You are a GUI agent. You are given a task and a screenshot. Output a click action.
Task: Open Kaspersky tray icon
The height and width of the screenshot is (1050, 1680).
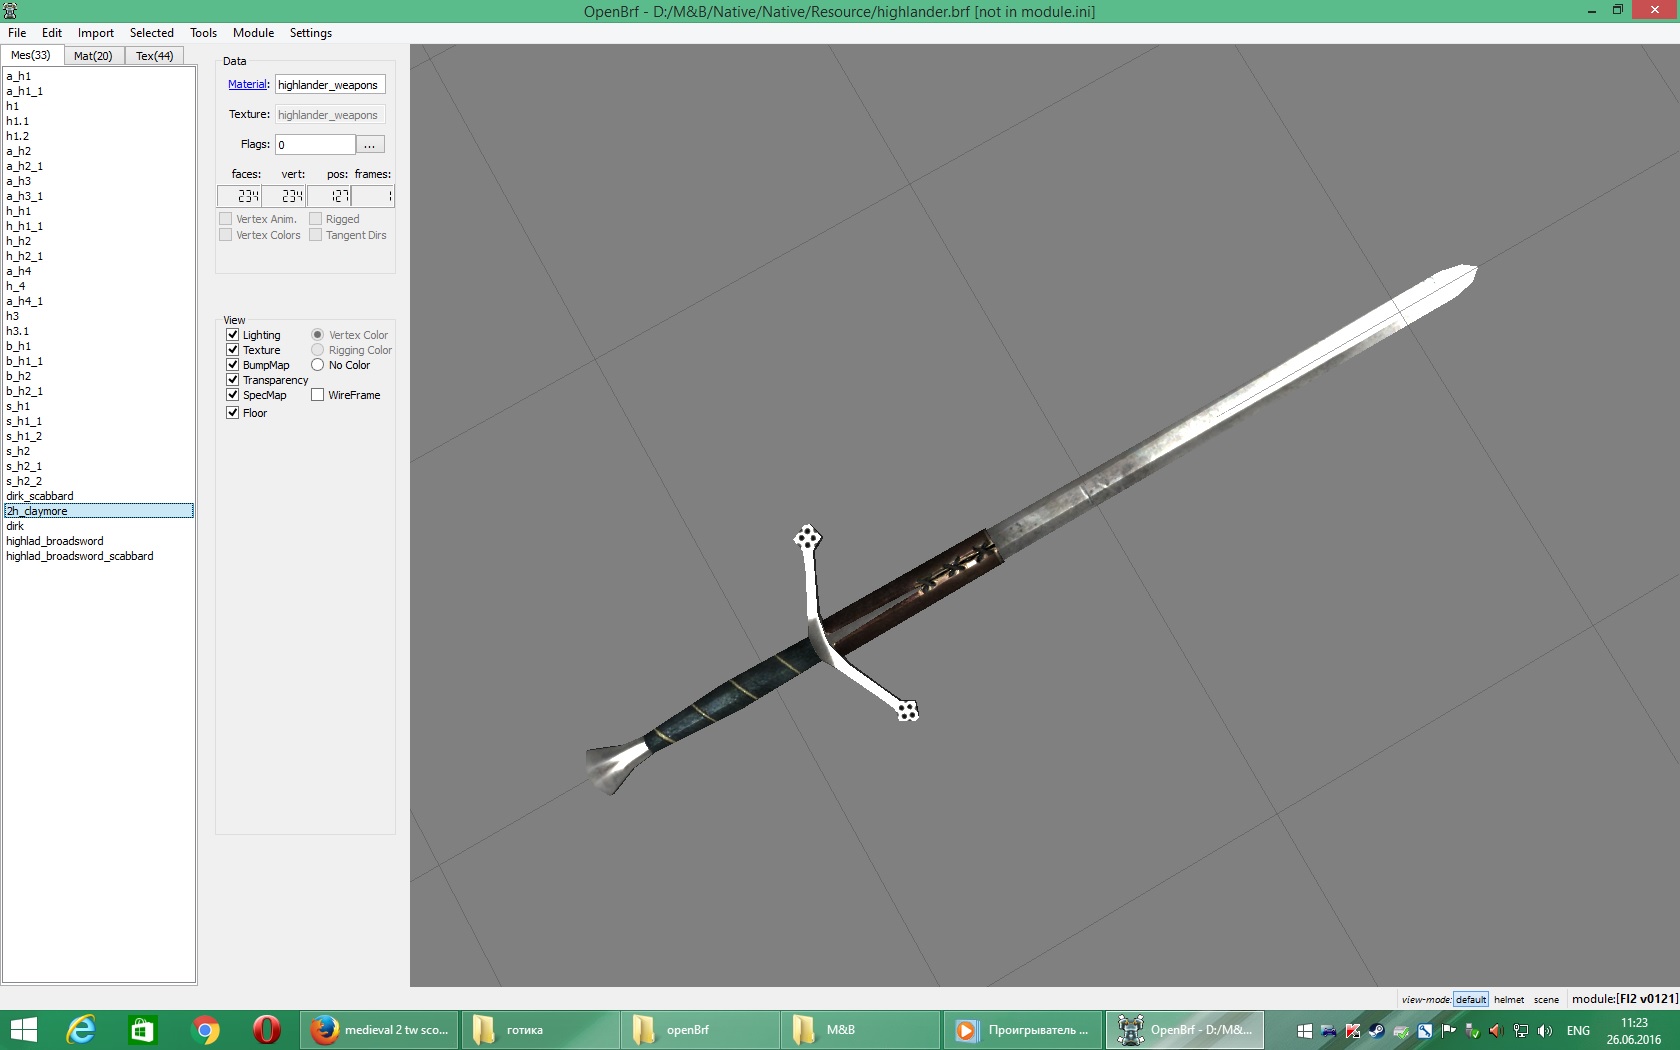1352,1031
